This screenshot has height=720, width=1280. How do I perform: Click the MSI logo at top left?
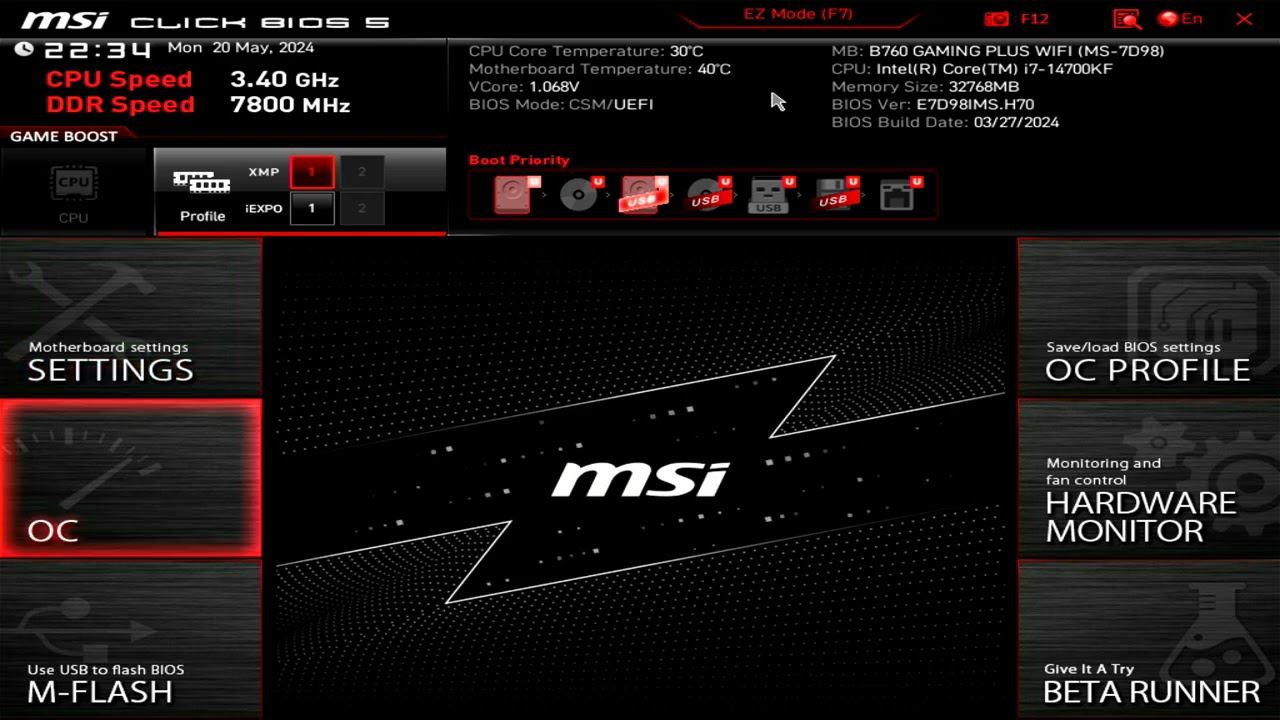pos(66,20)
